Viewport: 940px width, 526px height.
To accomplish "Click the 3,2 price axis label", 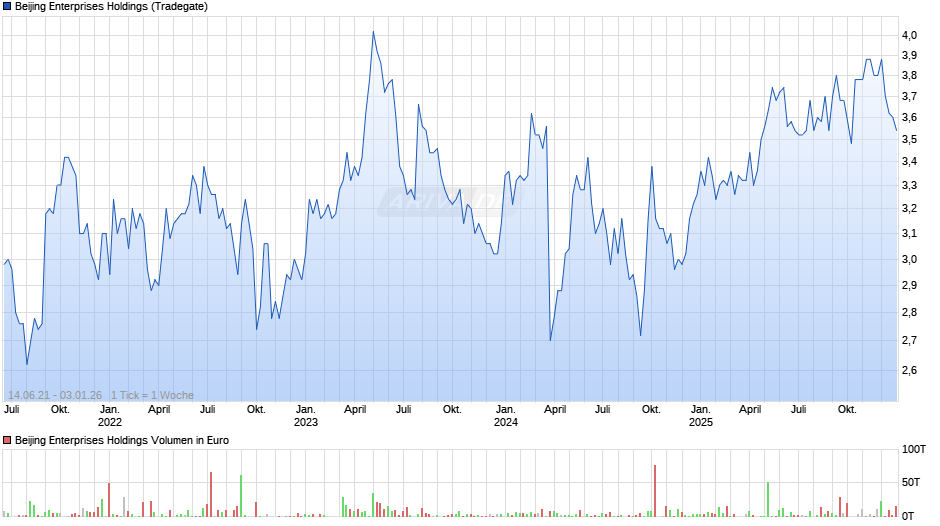I will coord(909,209).
